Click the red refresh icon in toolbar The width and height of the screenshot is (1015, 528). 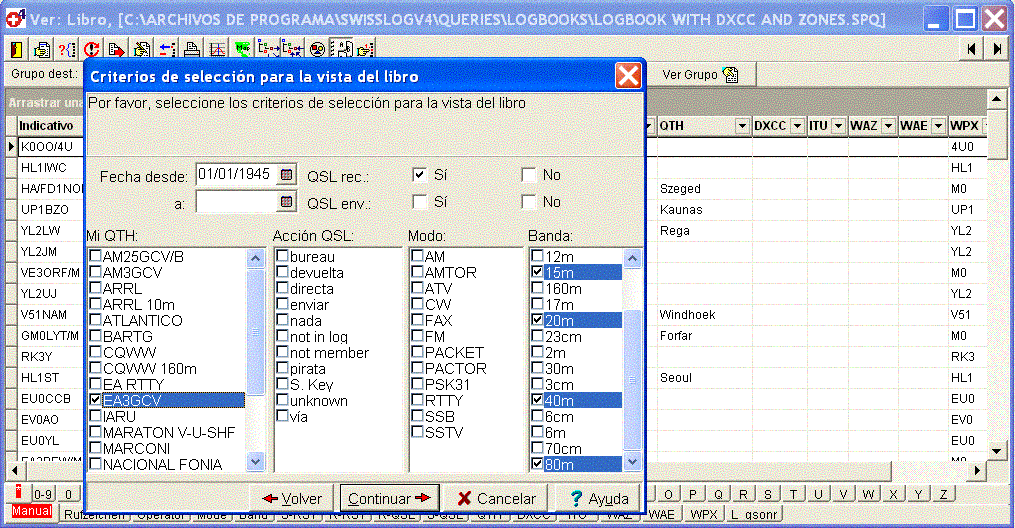tap(92, 49)
